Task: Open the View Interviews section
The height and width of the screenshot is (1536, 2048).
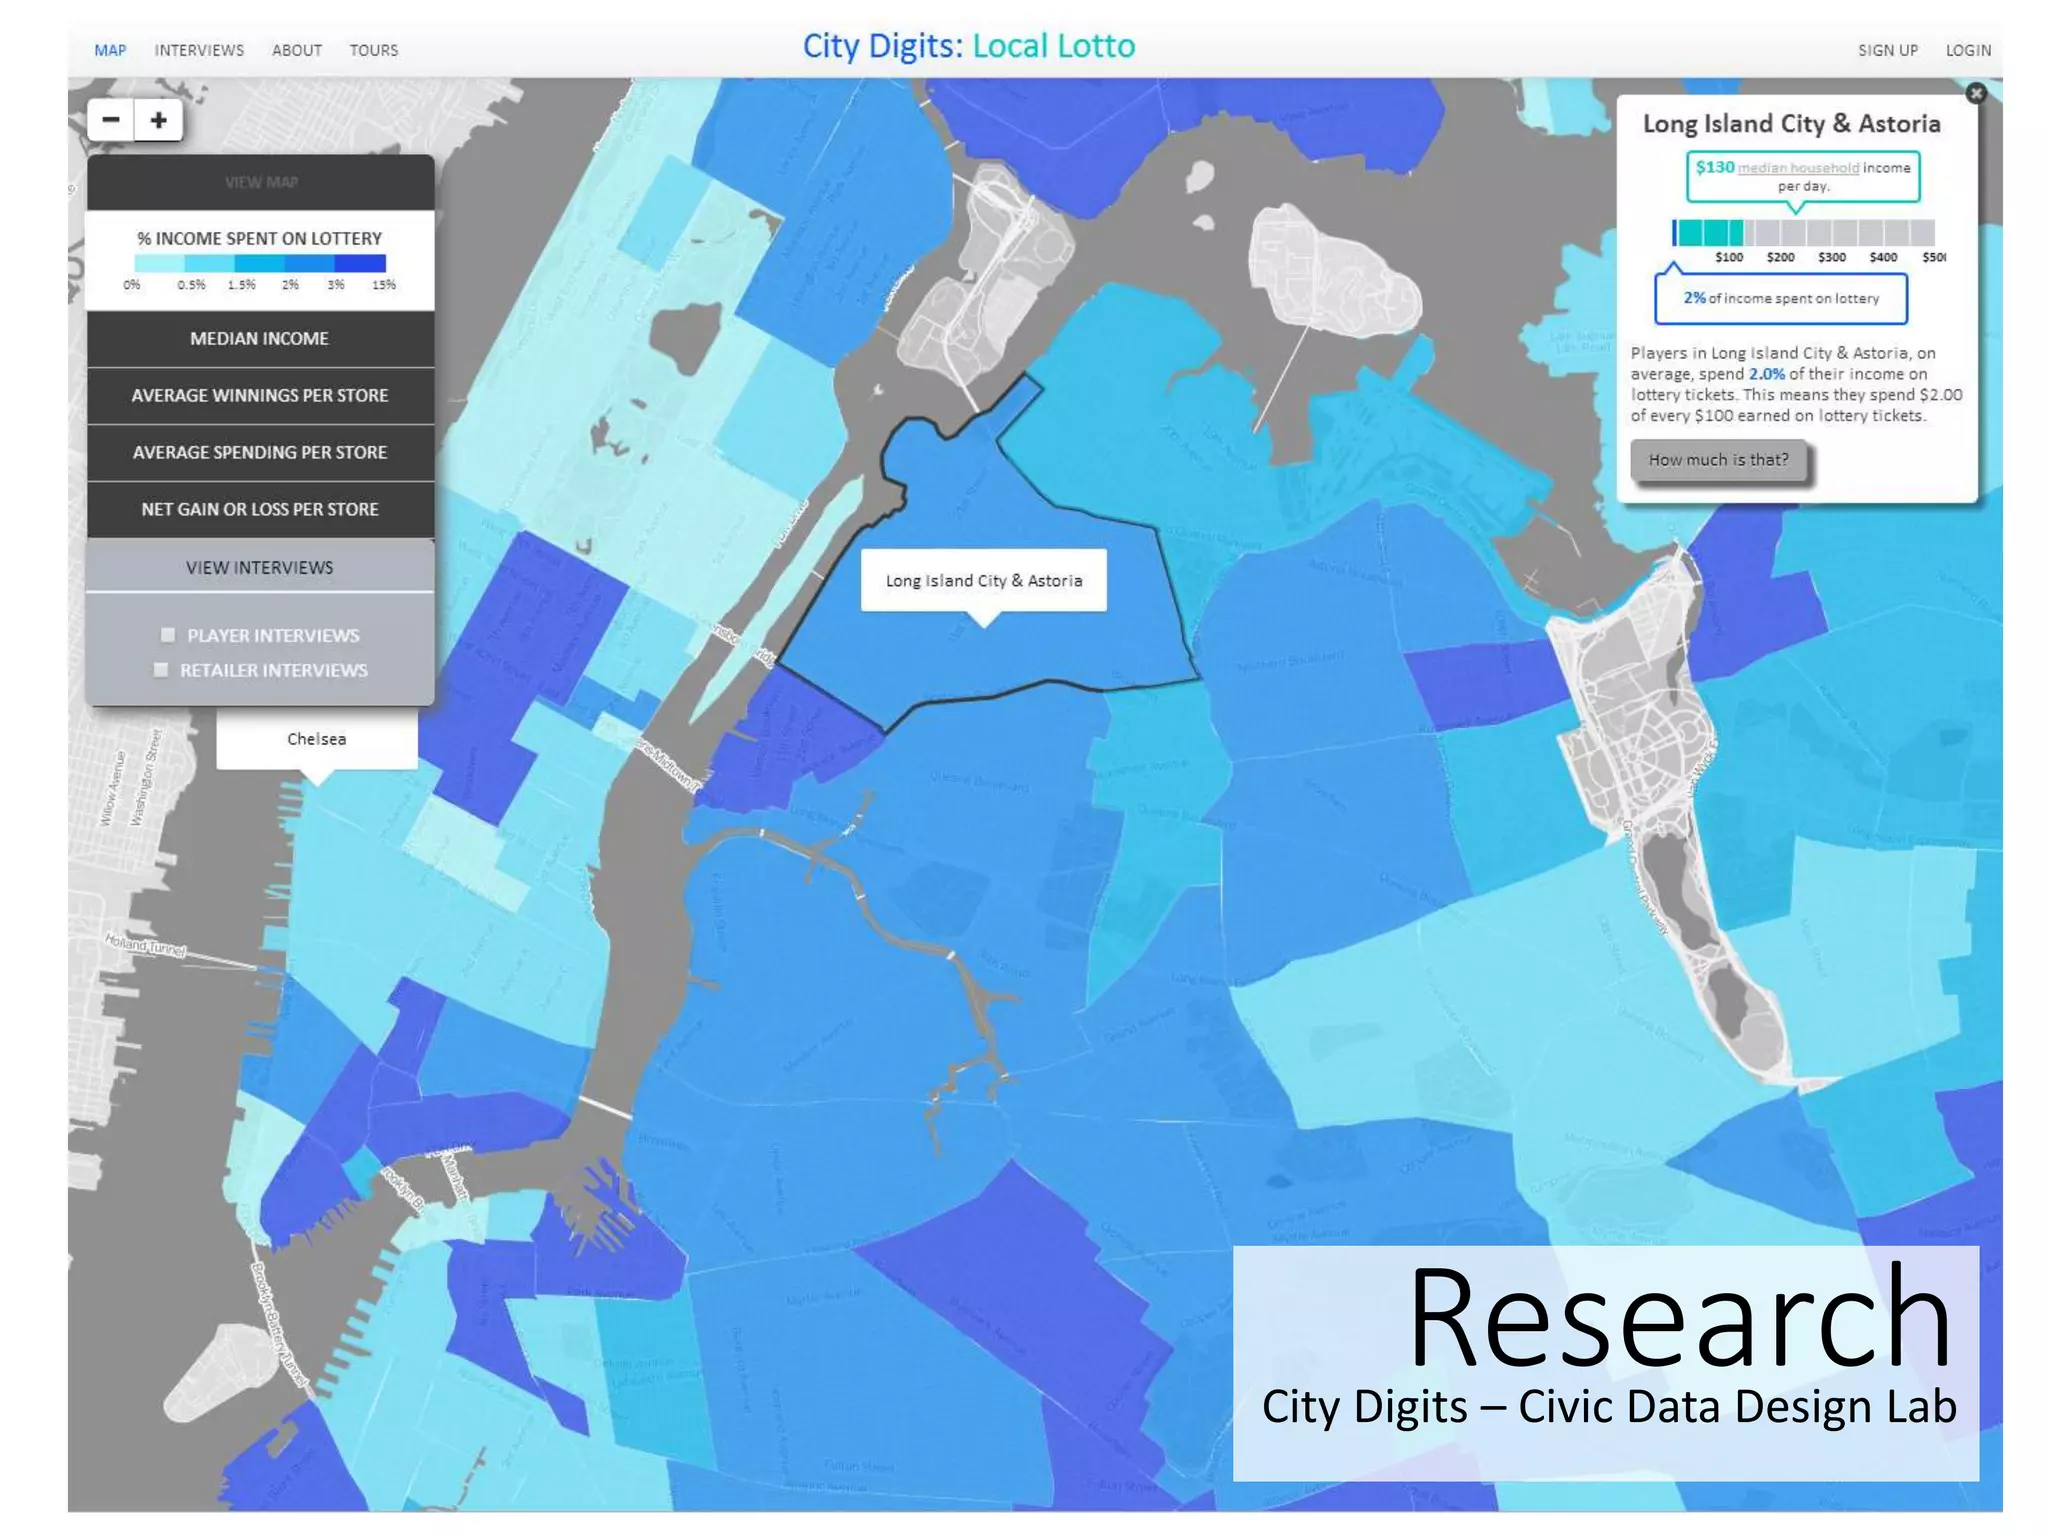Action: pos(261,567)
